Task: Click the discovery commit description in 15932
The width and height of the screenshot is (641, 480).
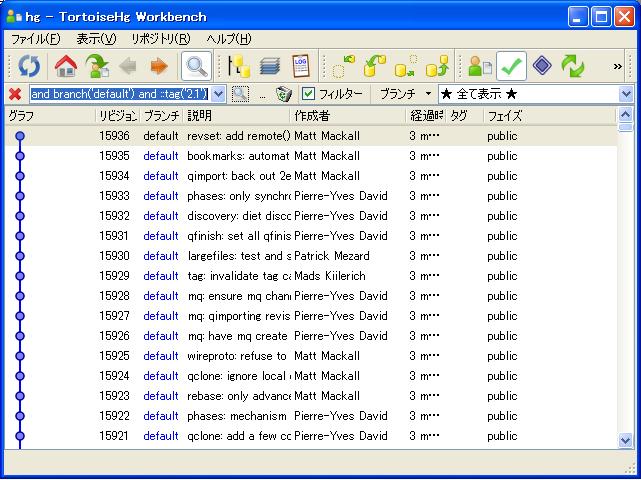Action: 239,216
